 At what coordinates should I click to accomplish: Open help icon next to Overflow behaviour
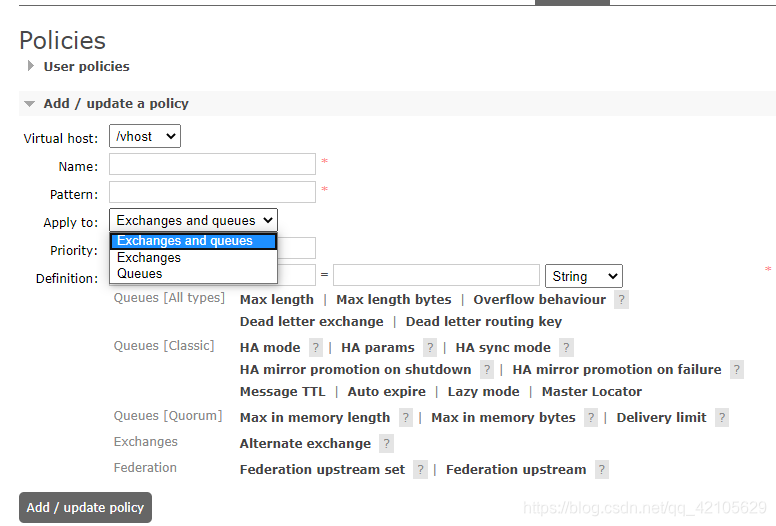pyautogui.click(x=622, y=300)
